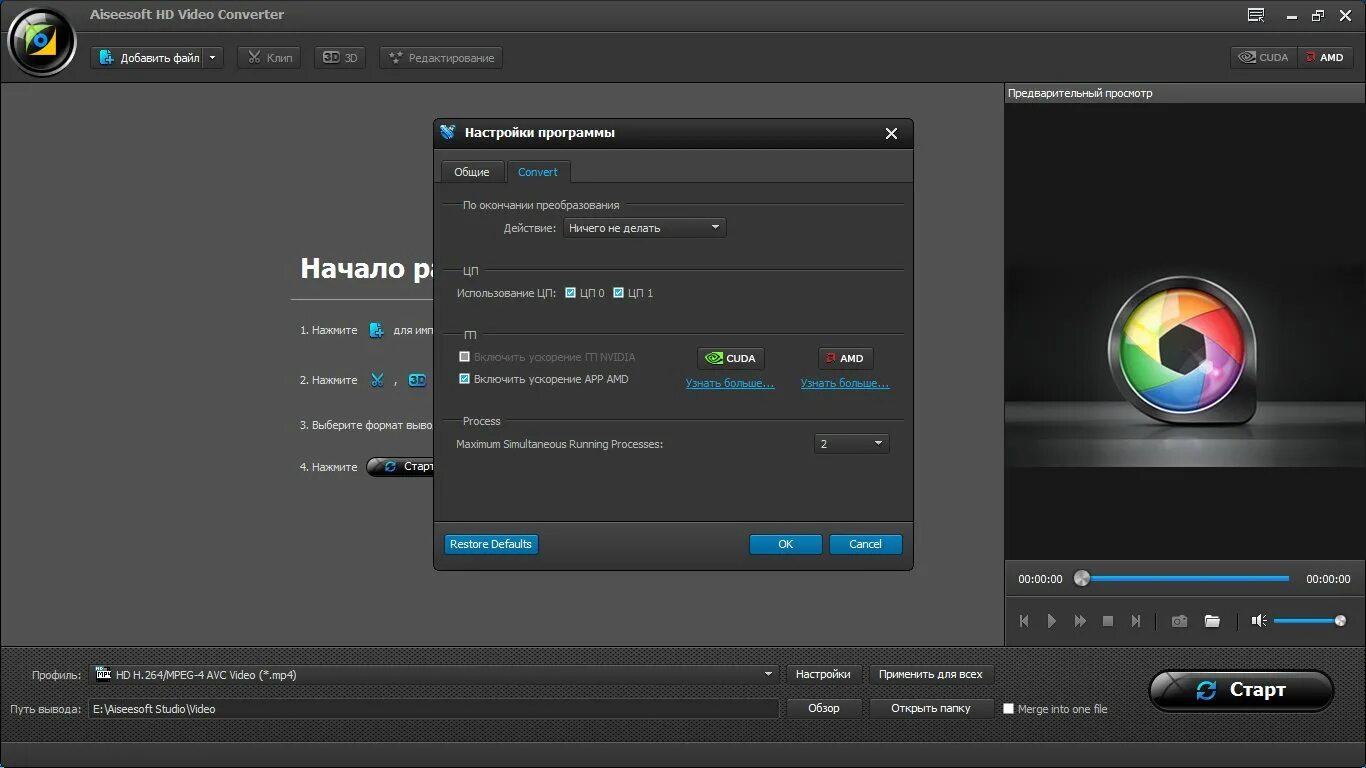Toggle the ЦП 0 checkbox
The image size is (1366, 768).
point(570,293)
